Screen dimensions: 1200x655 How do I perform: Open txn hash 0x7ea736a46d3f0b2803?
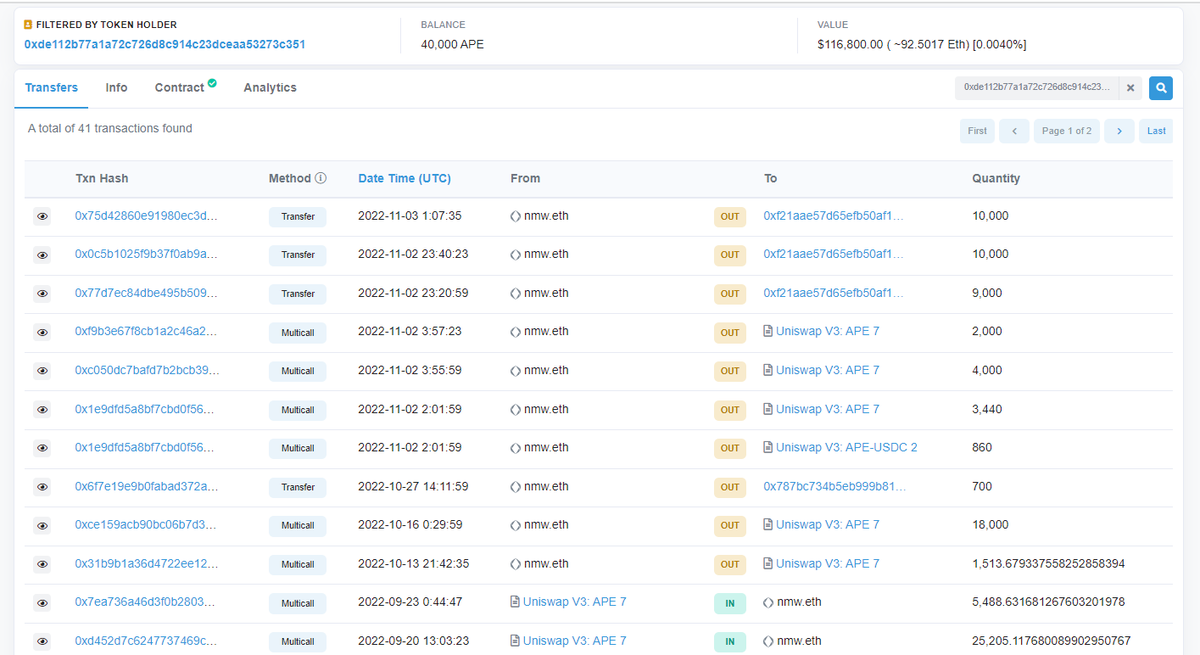[x=146, y=602]
